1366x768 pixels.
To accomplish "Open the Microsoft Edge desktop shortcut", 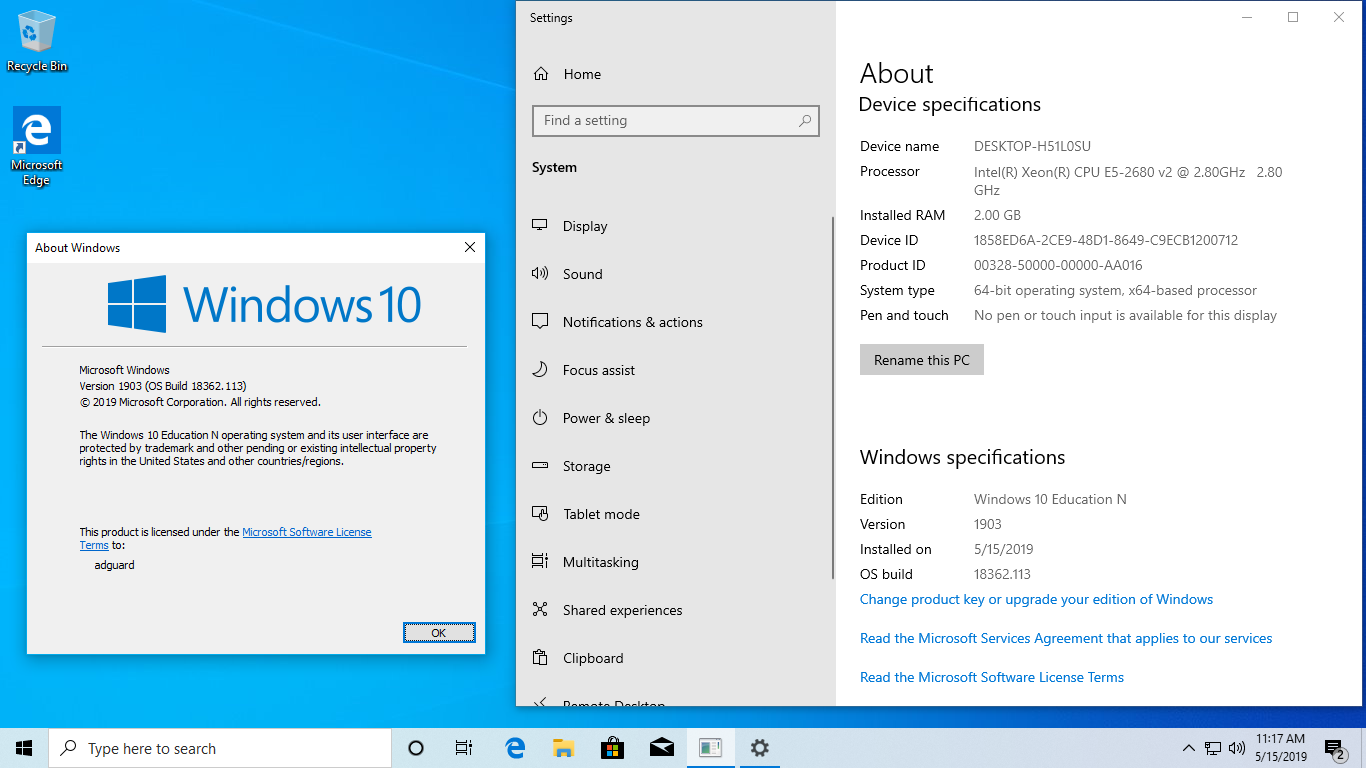I will click(37, 146).
